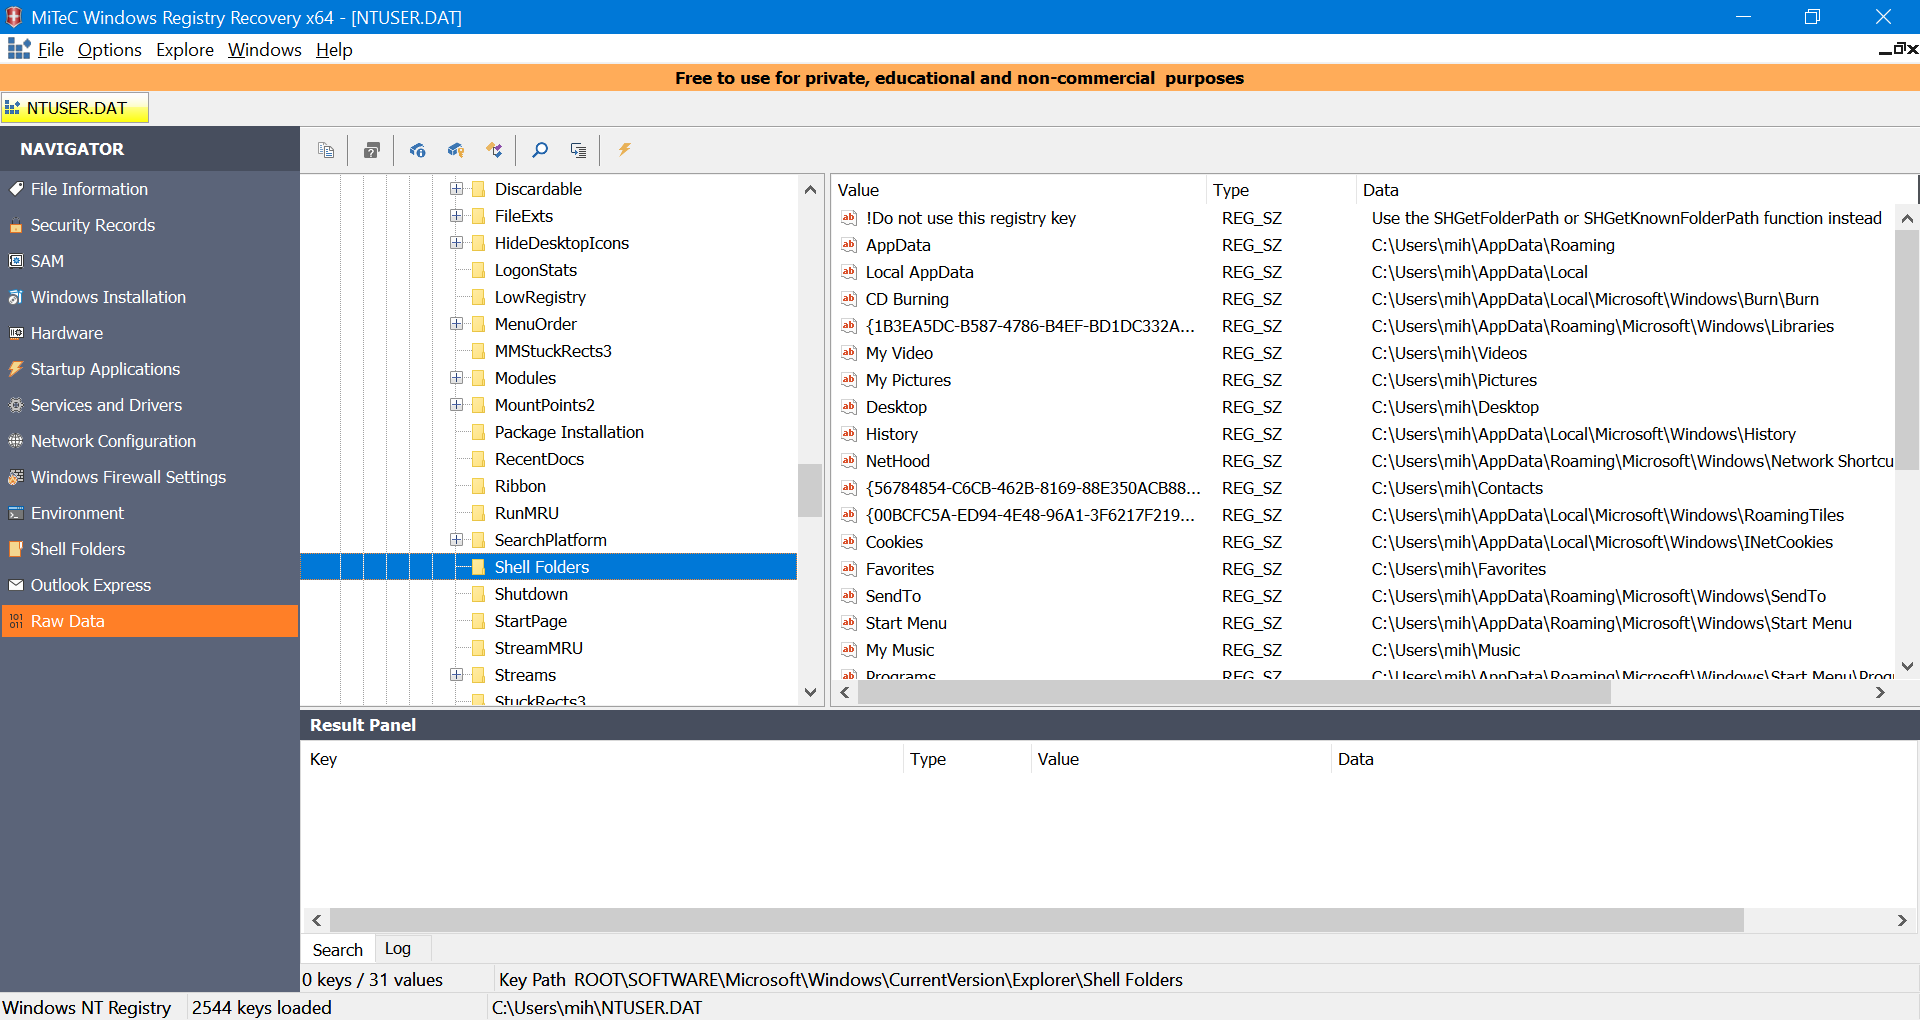Viewport: 1920px width, 1020px height.
Task: Open the Explore menu
Action: [185, 50]
